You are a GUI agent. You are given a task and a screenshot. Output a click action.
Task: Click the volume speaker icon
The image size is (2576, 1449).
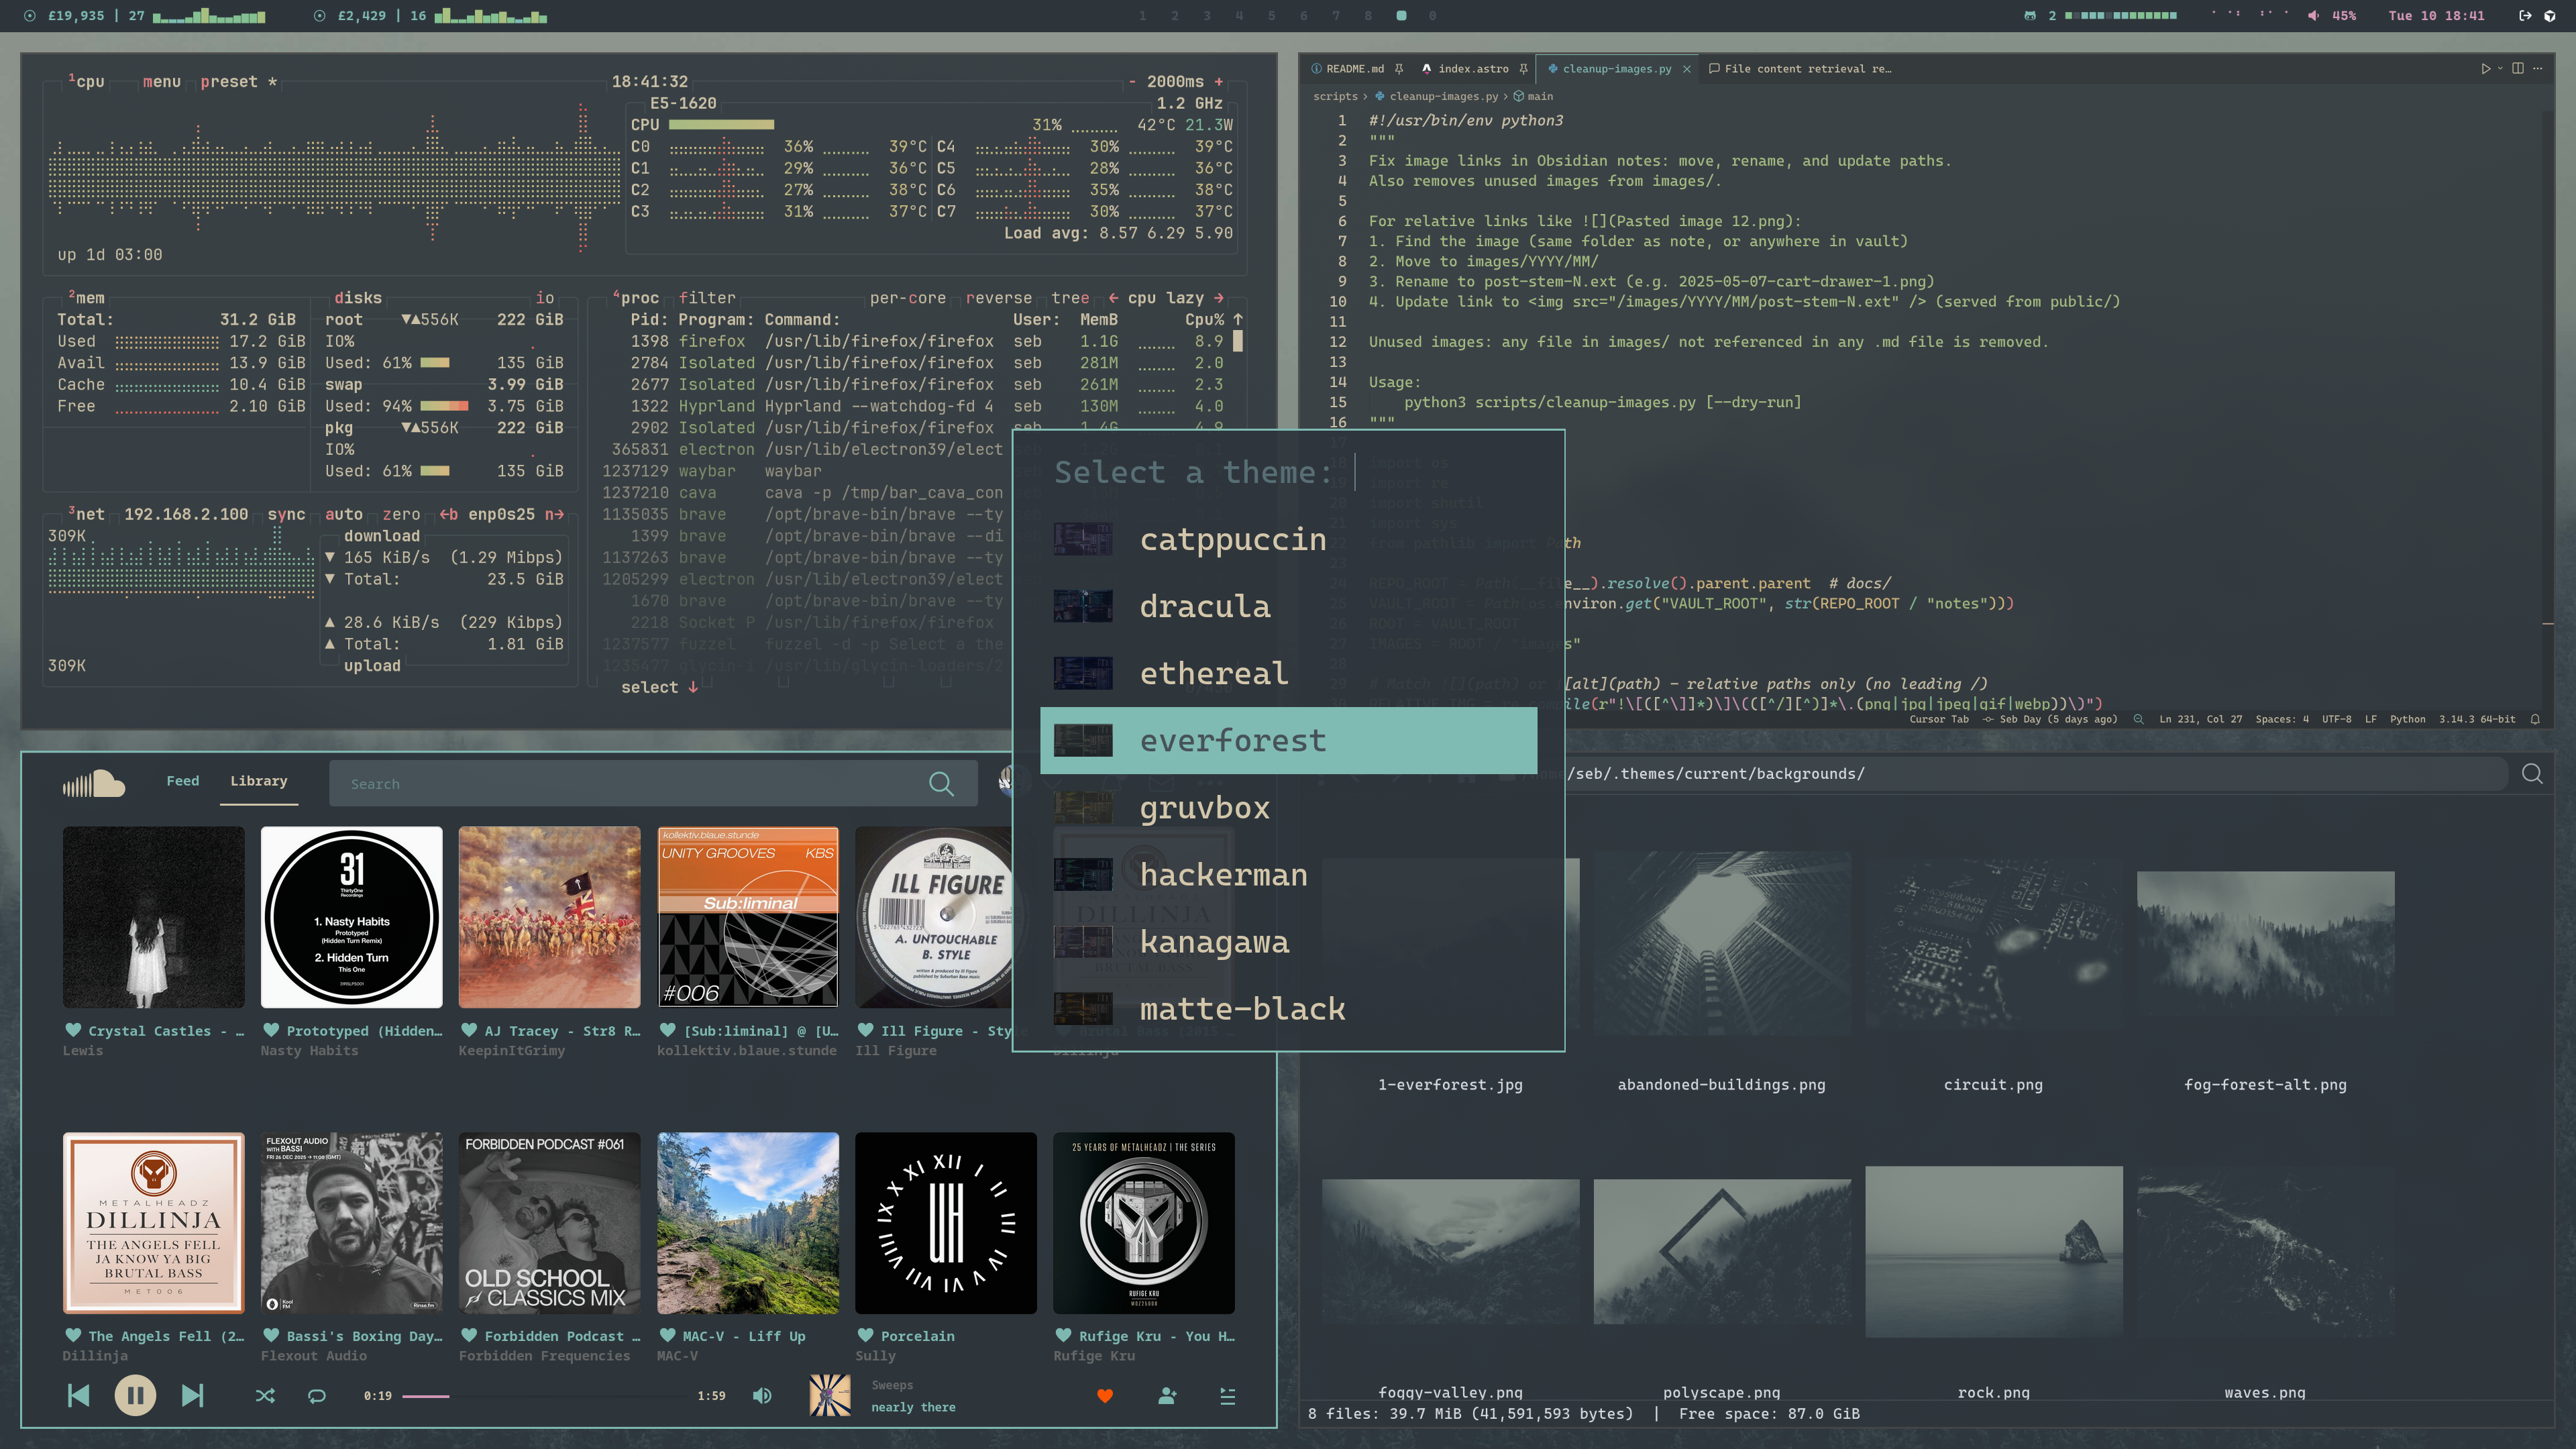[762, 1396]
